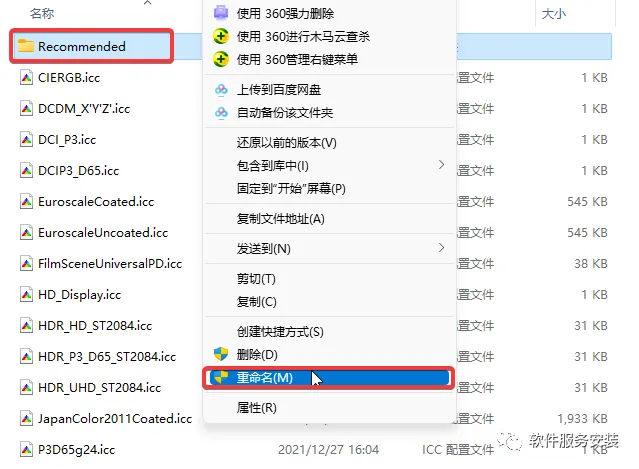Click the 360 force delete icon
The height and width of the screenshot is (469, 639).
click(x=221, y=13)
